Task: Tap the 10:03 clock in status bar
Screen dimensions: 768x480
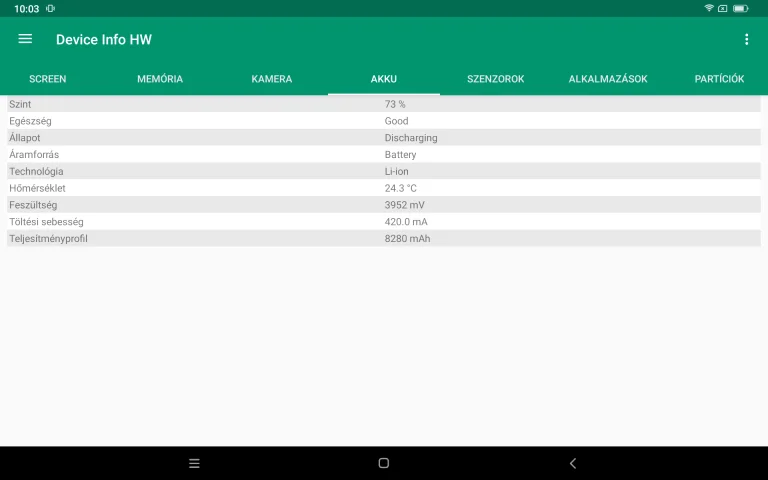Action: (26, 9)
